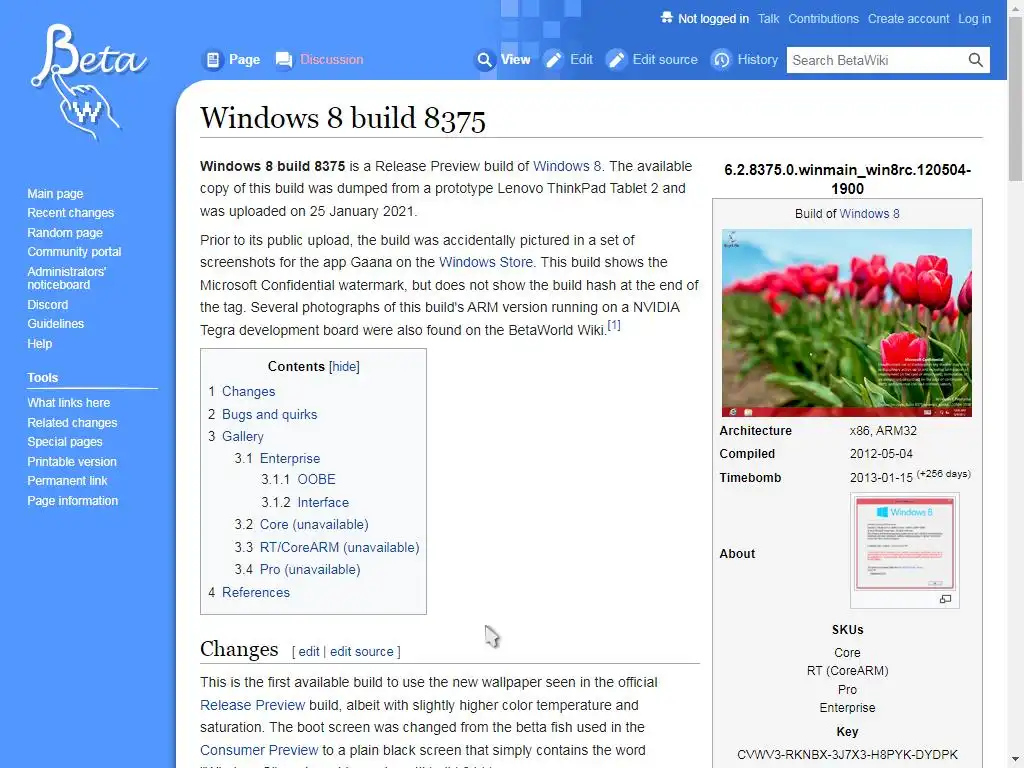Screen dimensions: 1024x768
Task: Jump to Gallery in contents
Action: coord(242,437)
